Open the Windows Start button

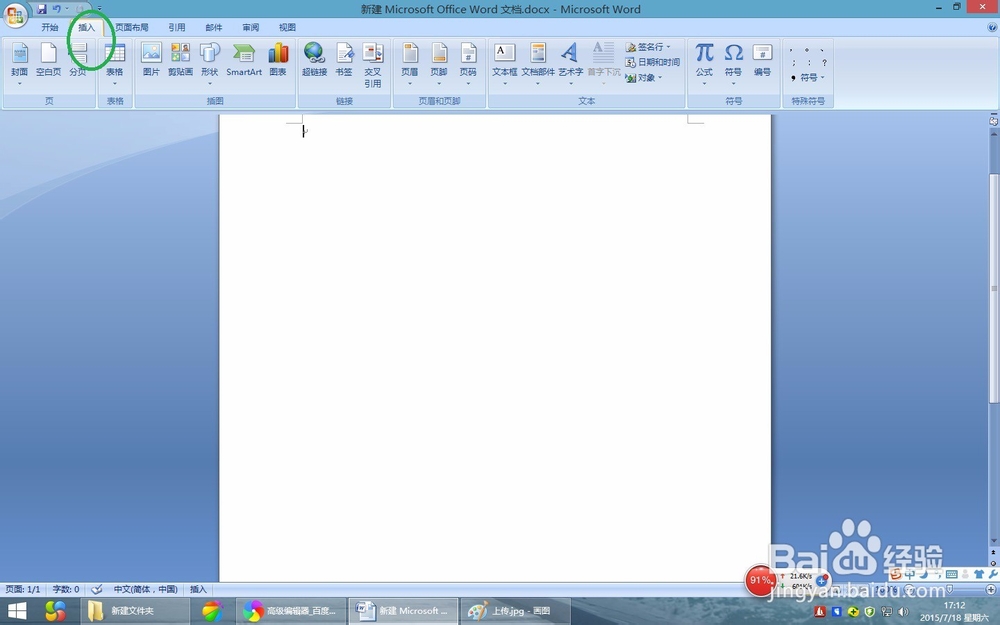[x=17, y=611]
